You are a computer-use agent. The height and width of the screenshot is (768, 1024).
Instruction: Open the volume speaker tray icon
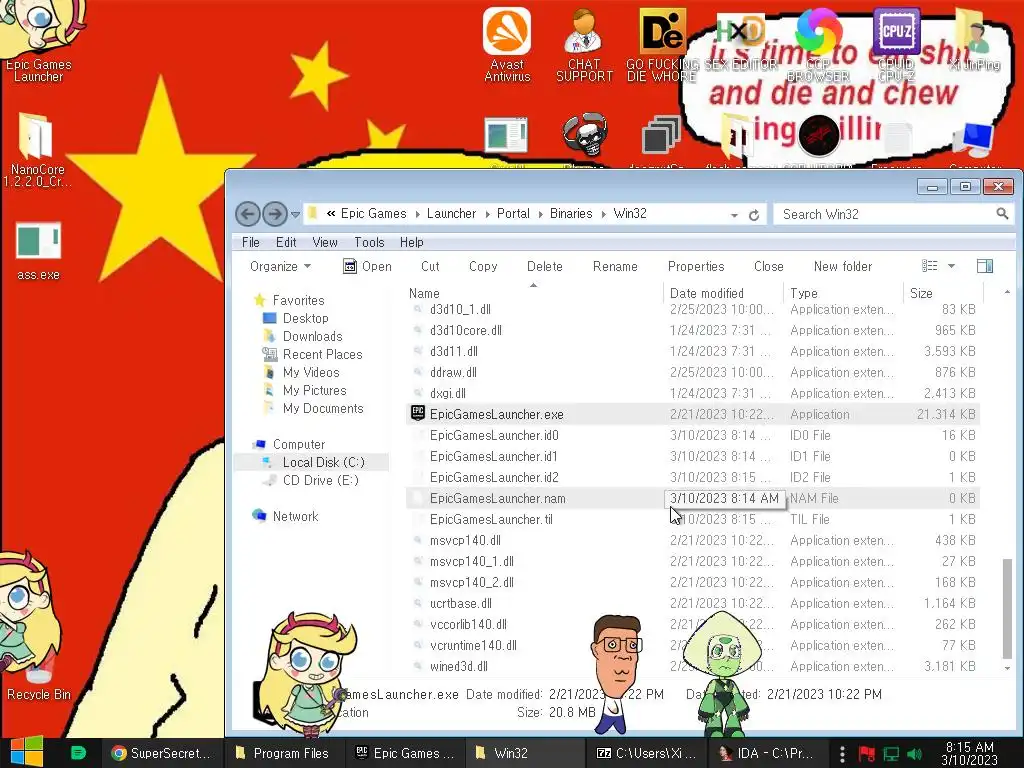pos(915,754)
